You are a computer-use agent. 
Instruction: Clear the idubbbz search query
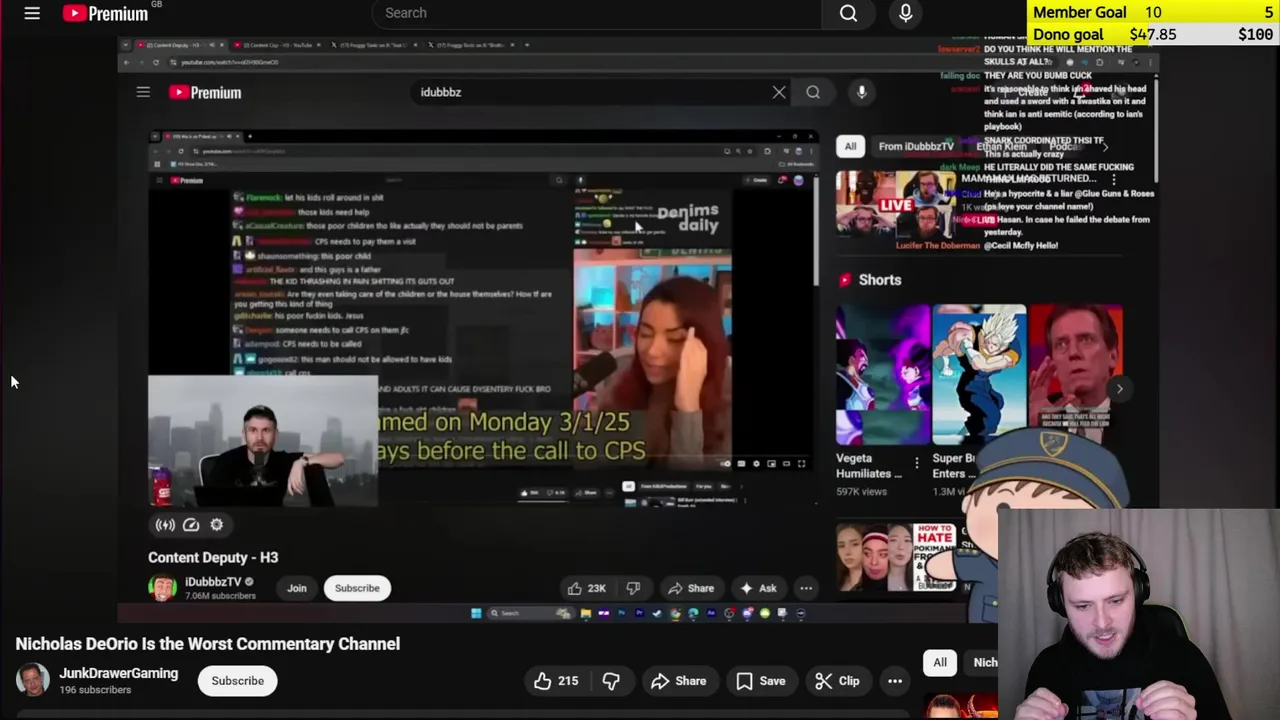coord(779,92)
